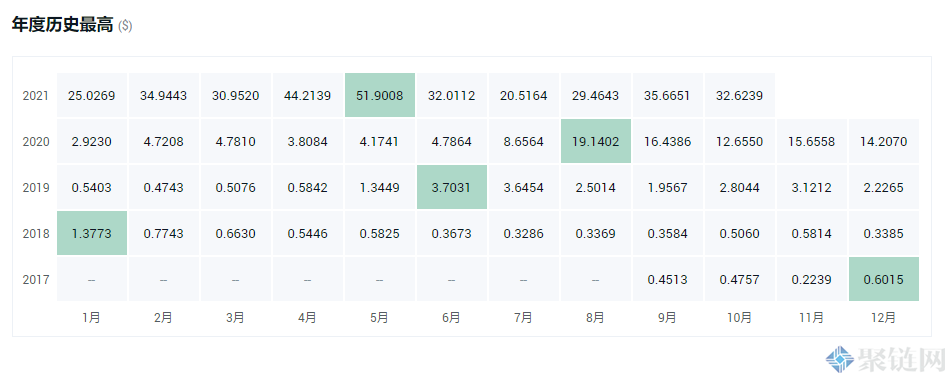The width and height of the screenshot is (945, 373).
Task: Click the 2020 year row label
Action: click(36, 142)
